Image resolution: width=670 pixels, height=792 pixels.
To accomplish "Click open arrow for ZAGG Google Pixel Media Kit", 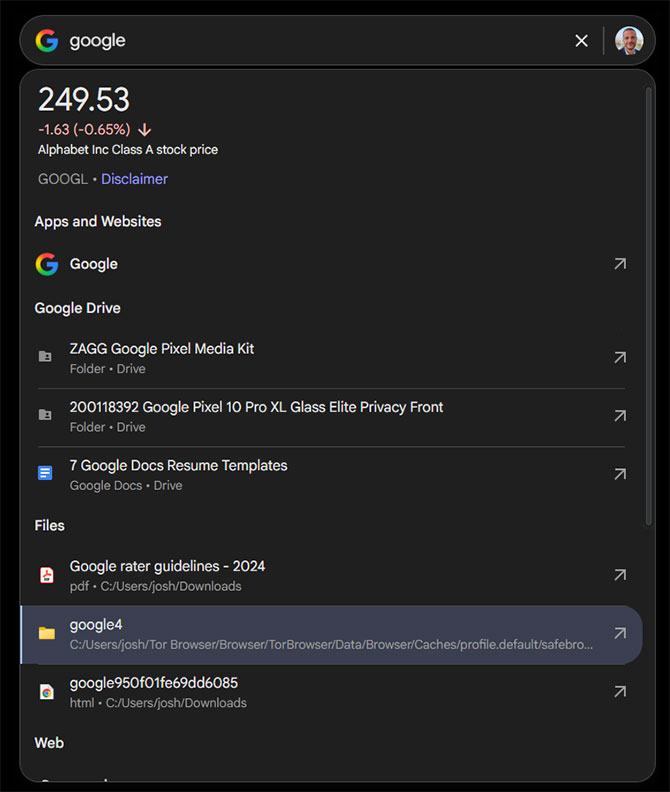I will (620, 358).
